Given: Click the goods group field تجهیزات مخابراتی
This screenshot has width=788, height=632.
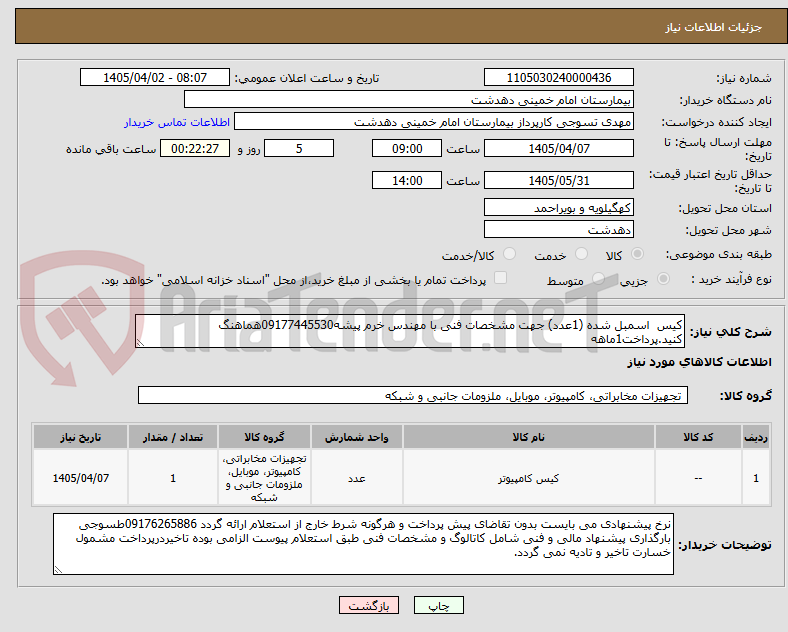Looking at the screenshot, I should pyautogui.click(x=413, y=395).
